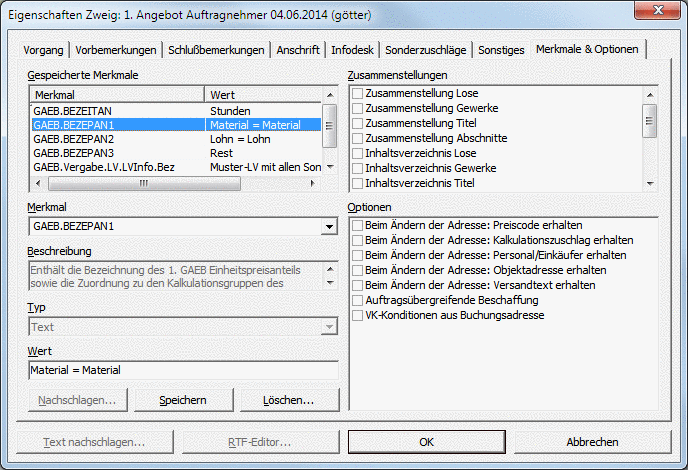Enable Objektadresse erhalten option
Viewport: 688px width, 470px height.
358,270
